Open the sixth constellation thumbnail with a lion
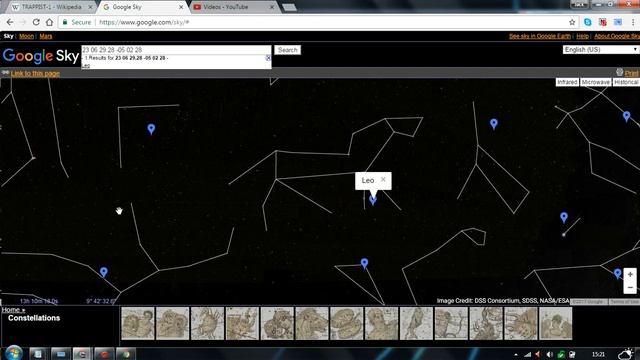Screen dimensions: 640x360 pos(312,323)
